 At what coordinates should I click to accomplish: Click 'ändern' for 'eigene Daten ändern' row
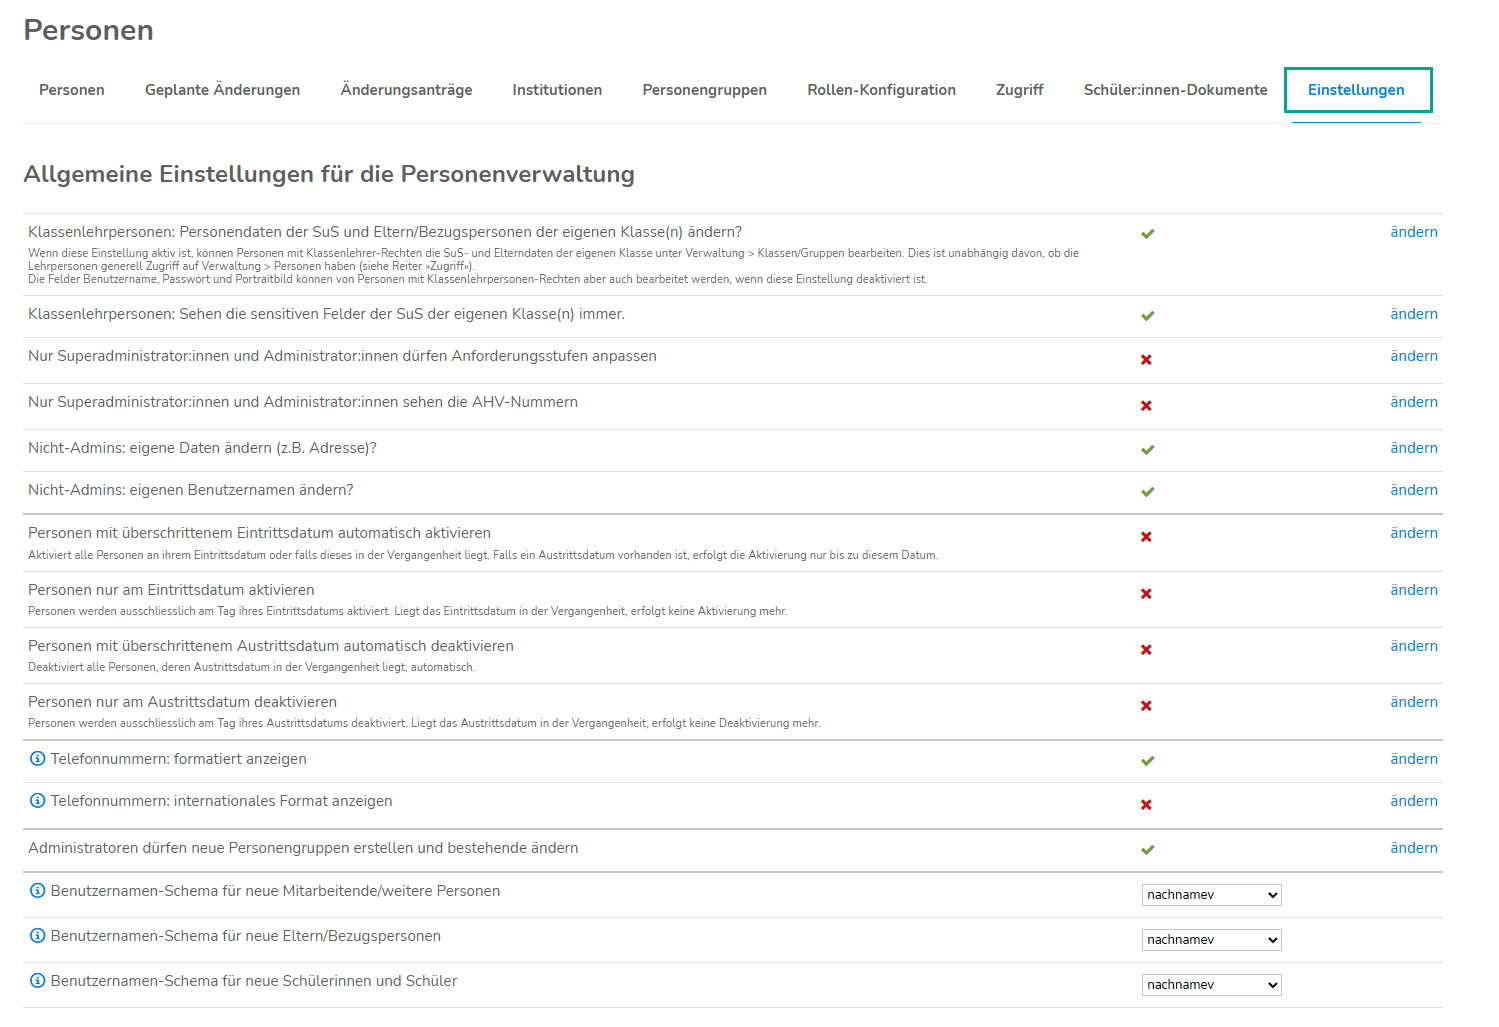[1413, 448]
